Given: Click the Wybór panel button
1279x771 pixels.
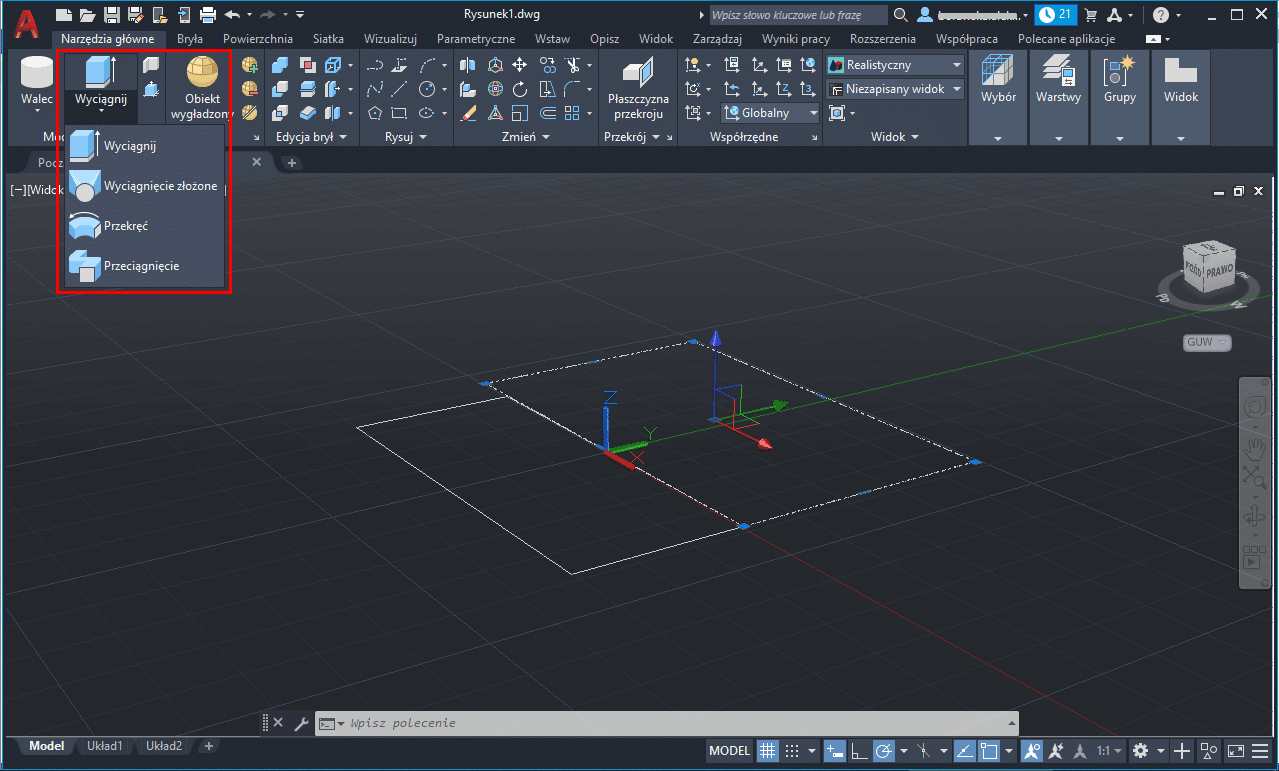Looking at the screenshot, I should [x=998, y=98].
